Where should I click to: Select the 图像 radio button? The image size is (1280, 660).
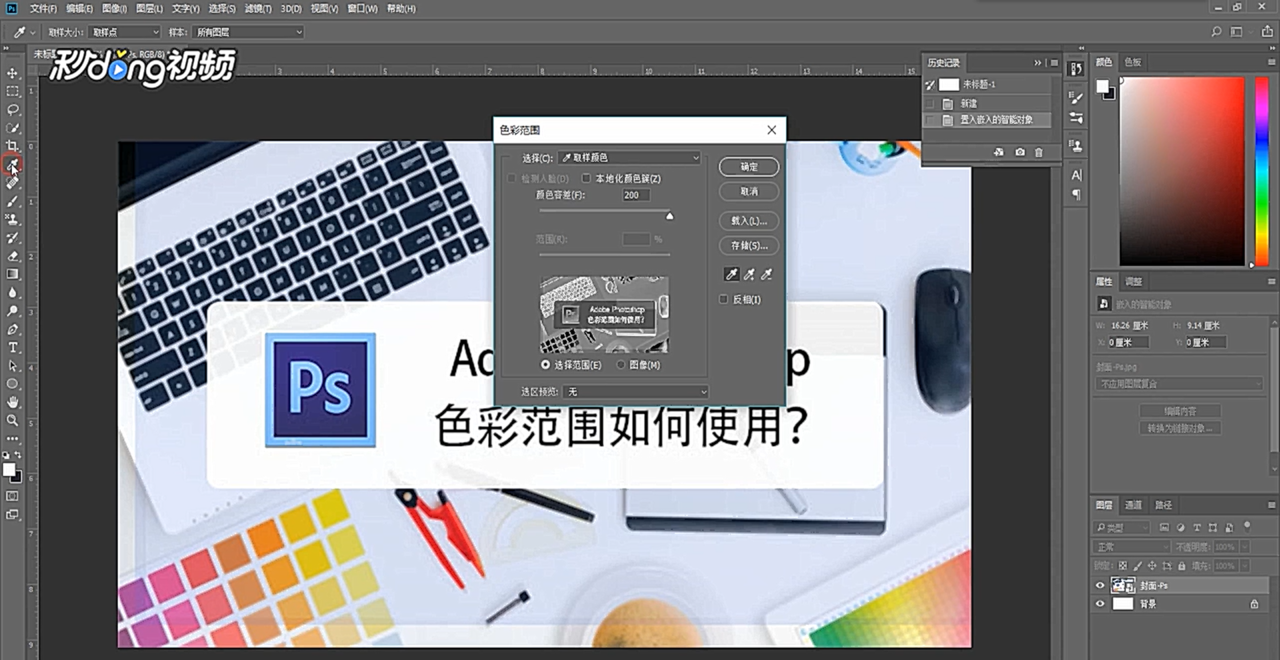(x=621, y=365)
